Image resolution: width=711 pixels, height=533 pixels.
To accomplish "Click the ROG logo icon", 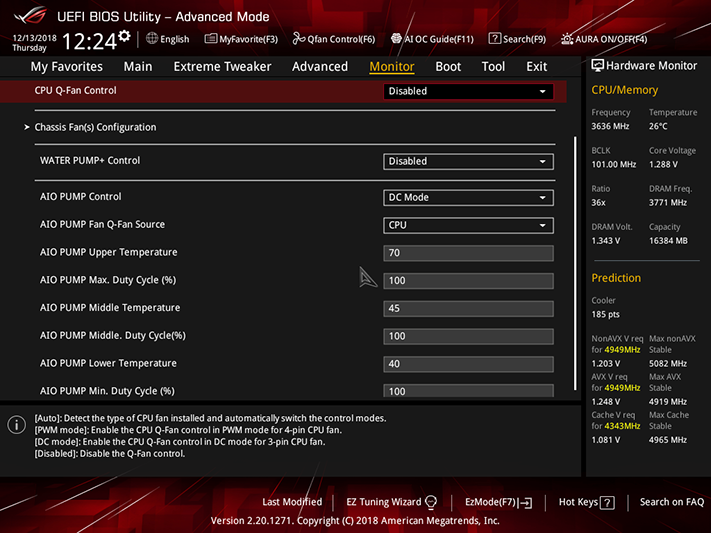I will tap(30, 15).
